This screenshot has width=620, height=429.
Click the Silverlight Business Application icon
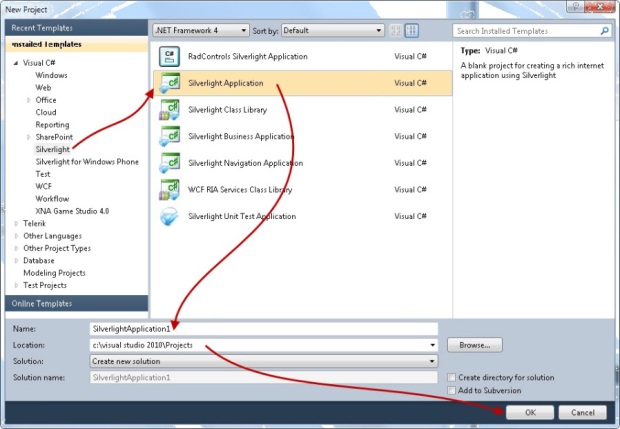click(x=169, y=136)
